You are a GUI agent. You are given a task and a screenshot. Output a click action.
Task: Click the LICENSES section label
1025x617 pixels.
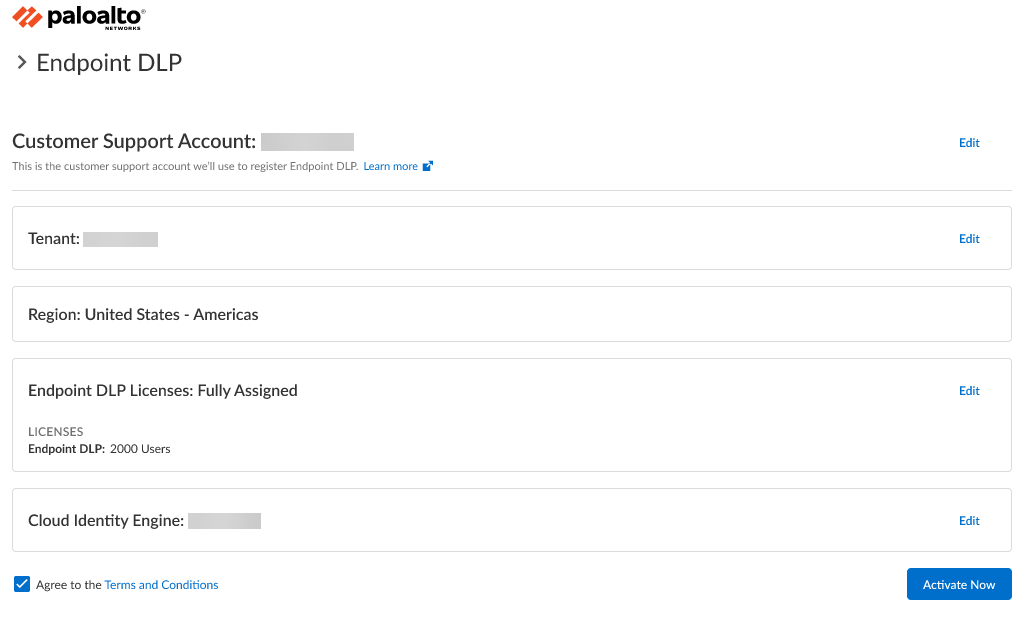click(55, 432)
